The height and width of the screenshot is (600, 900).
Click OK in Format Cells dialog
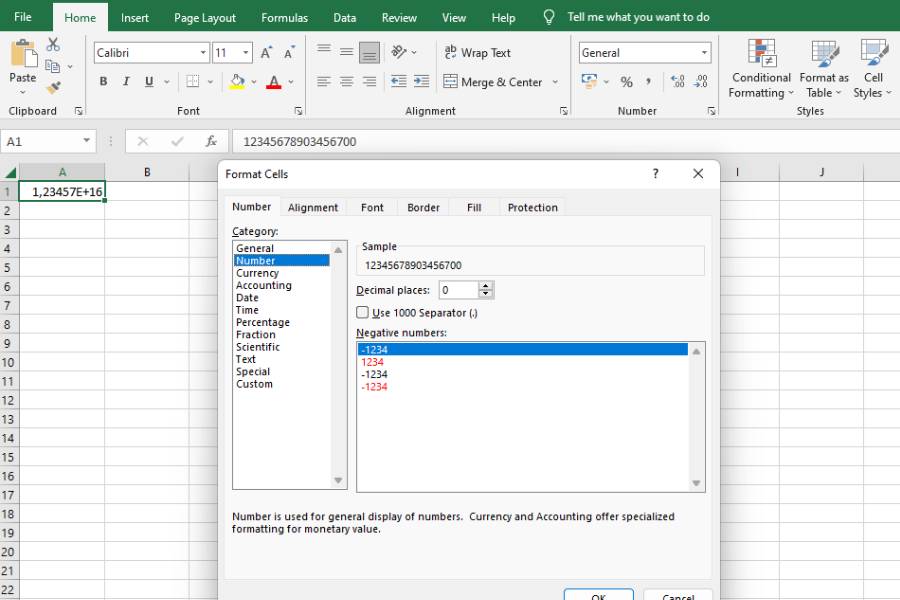[599, 595]
